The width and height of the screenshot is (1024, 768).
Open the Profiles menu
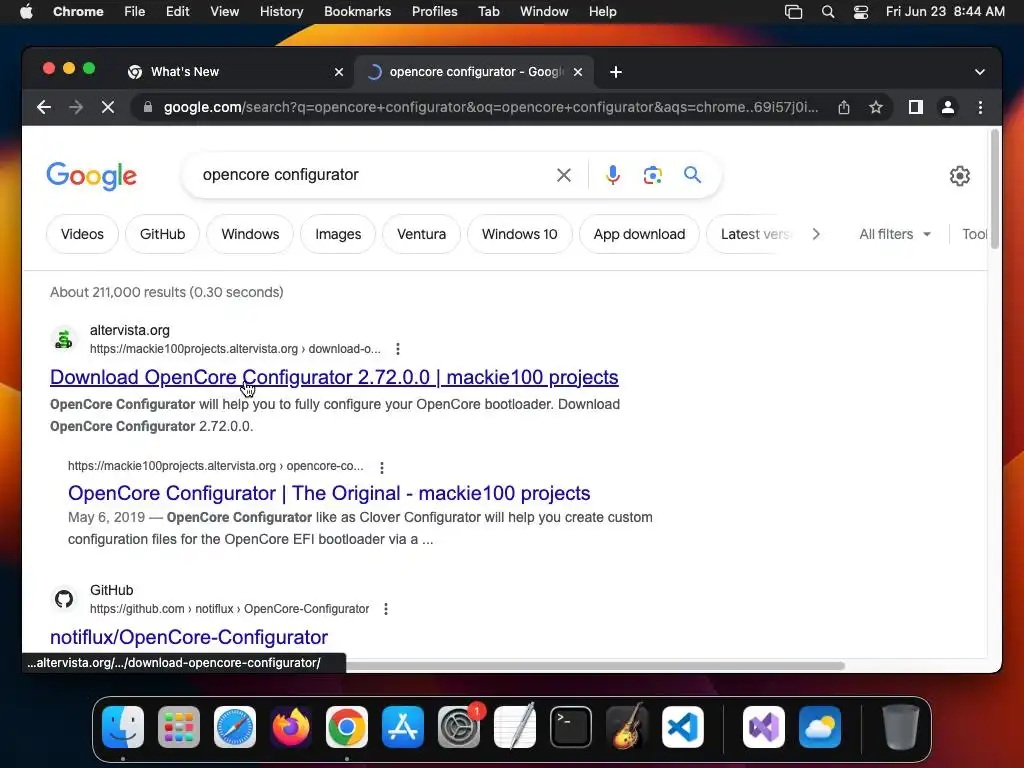(x=434, y=12)
